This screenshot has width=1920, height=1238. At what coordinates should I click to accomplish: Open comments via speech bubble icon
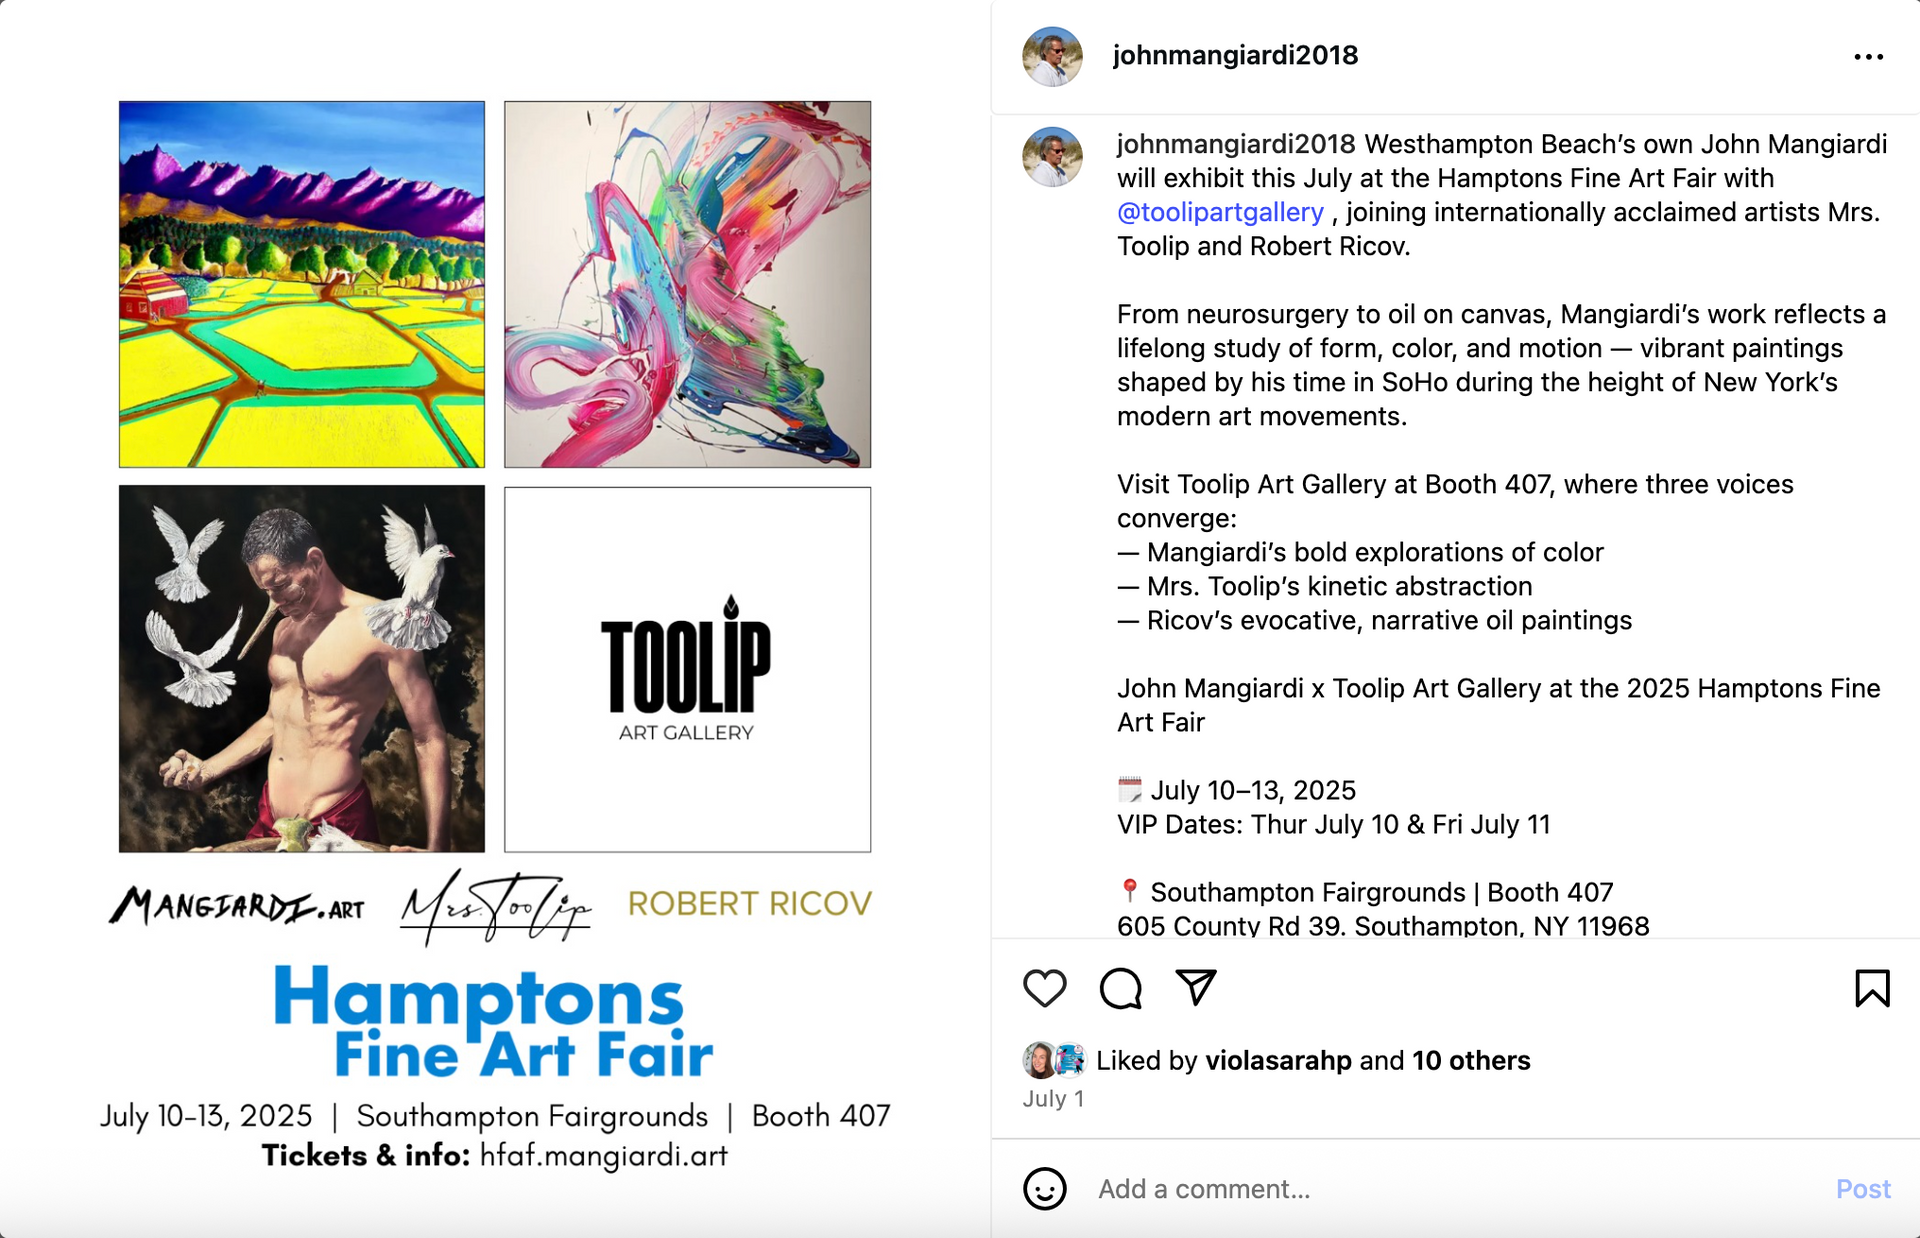coord(1120,988)
